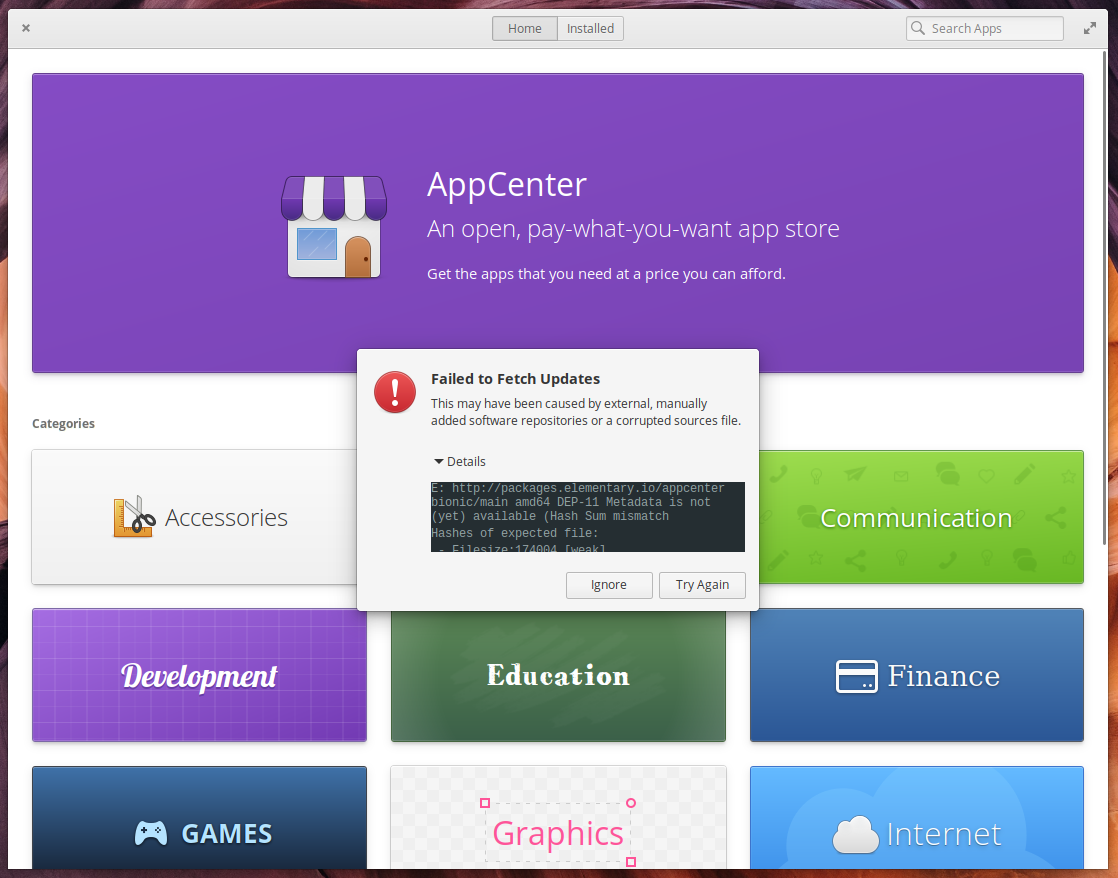Click the scissors and ruler Accessories icon

(x=134, y=516)
